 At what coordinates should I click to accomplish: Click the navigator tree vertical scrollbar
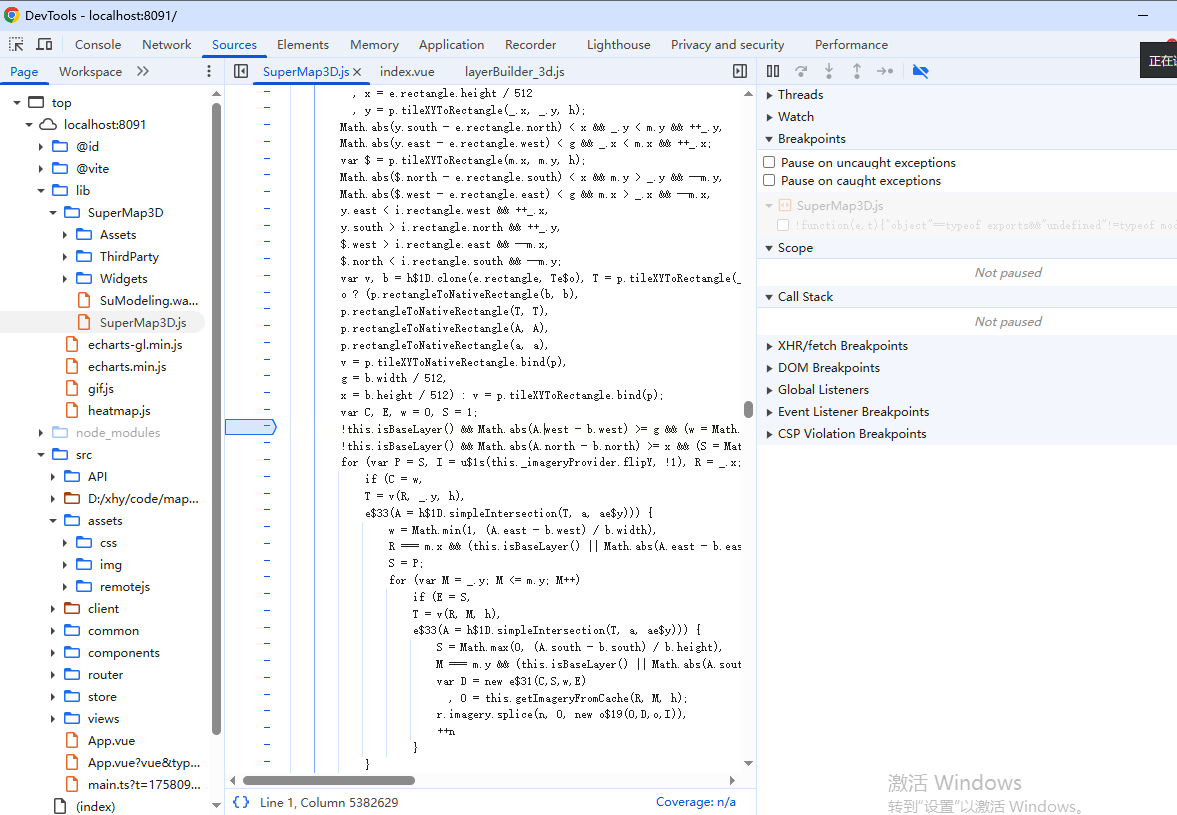click(x=216, y=418)
